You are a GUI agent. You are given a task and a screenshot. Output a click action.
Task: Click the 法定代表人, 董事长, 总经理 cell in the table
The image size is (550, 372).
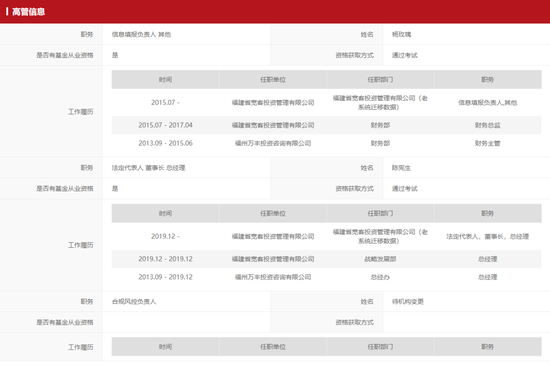pos(487,236)
